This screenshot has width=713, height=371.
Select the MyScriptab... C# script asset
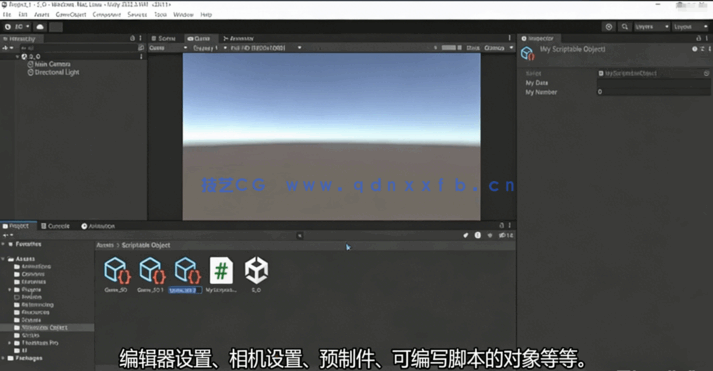point(221,275)
